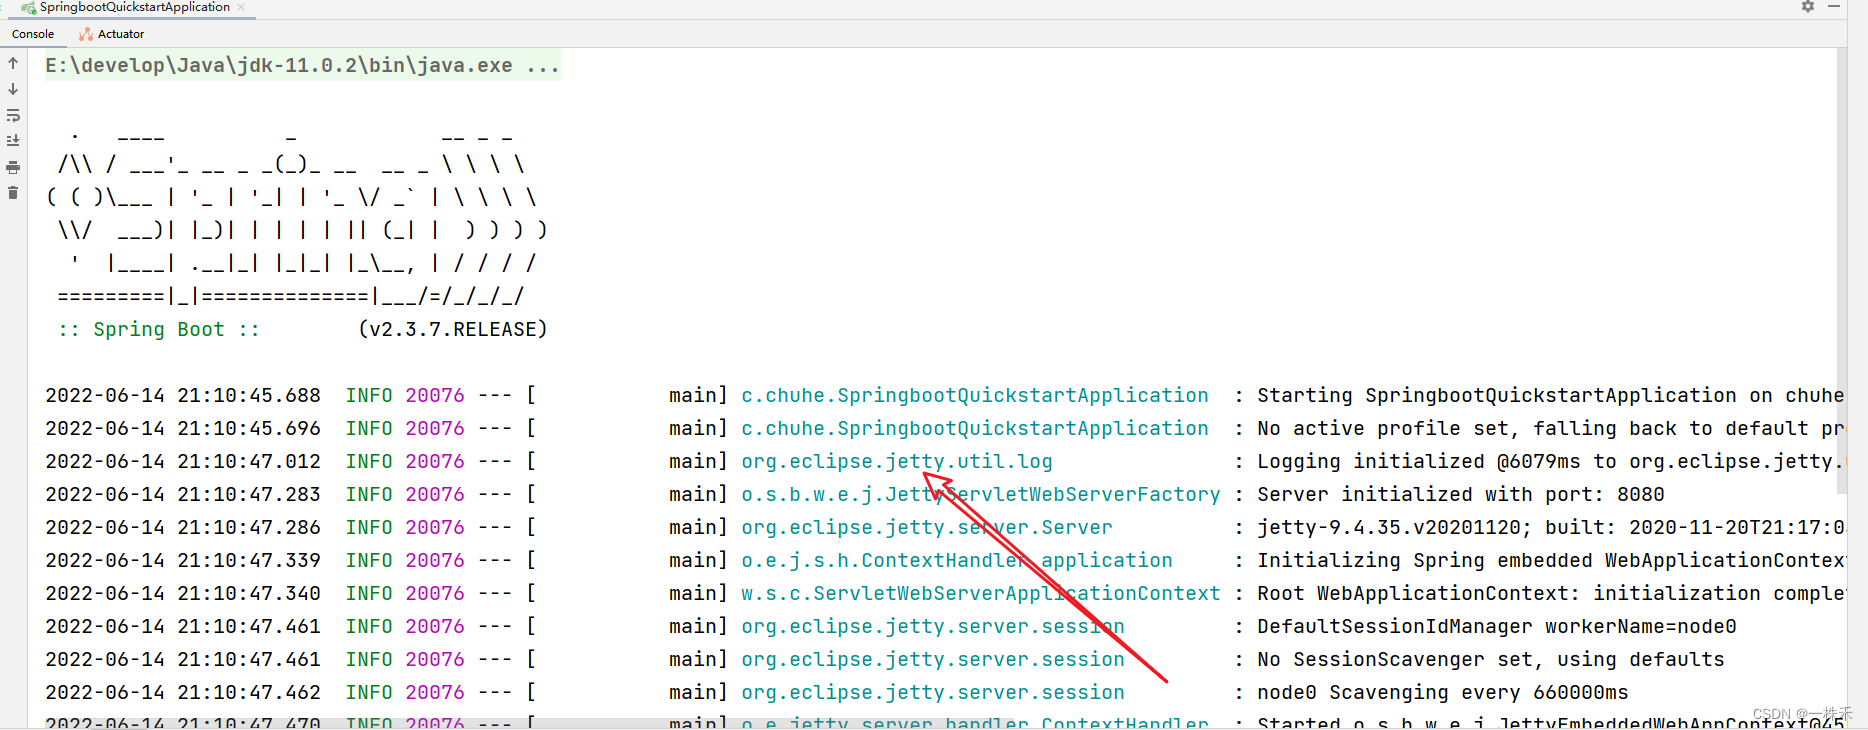Screen dimensions: 1868x730
Task: Click the java.exe command line at top
Action: click(x=302, y=66)
